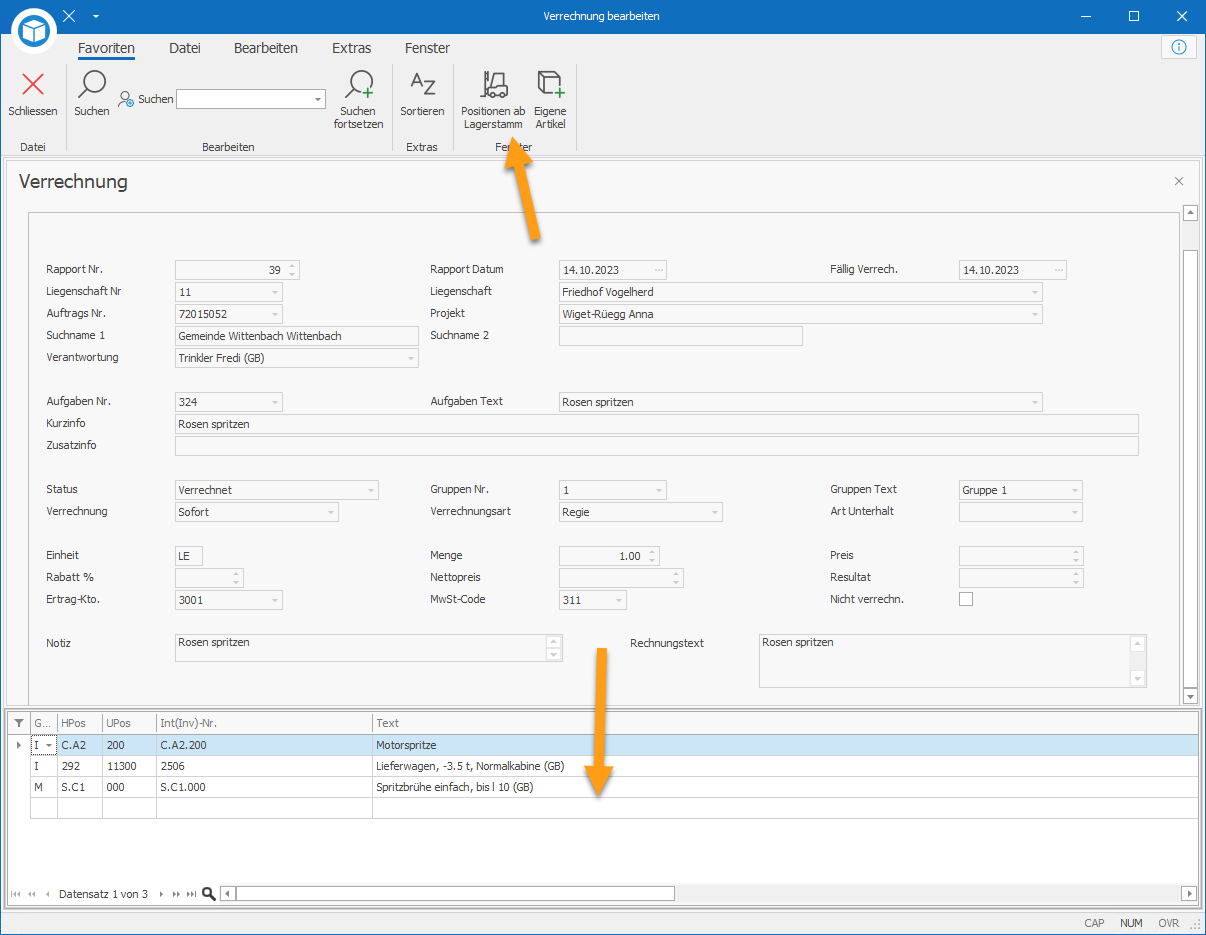The image size is (1206, 935).
Task: Open the quick access toolbar customize arrow
Action: 96,16
